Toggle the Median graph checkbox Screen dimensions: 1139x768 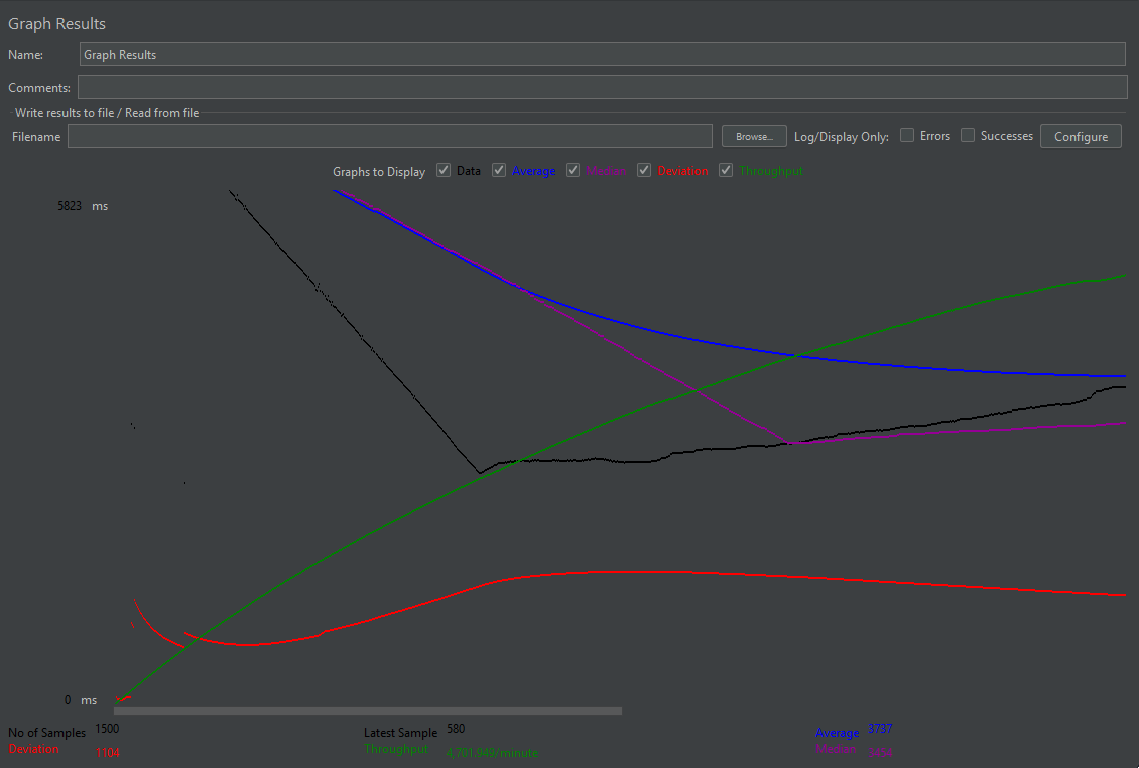[572, 170]
